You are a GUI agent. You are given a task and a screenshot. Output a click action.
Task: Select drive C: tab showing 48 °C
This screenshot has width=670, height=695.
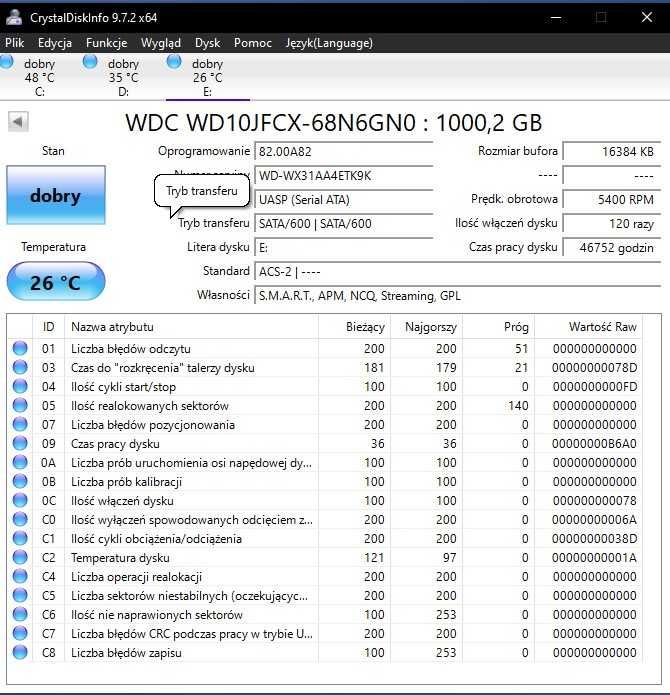39,78
